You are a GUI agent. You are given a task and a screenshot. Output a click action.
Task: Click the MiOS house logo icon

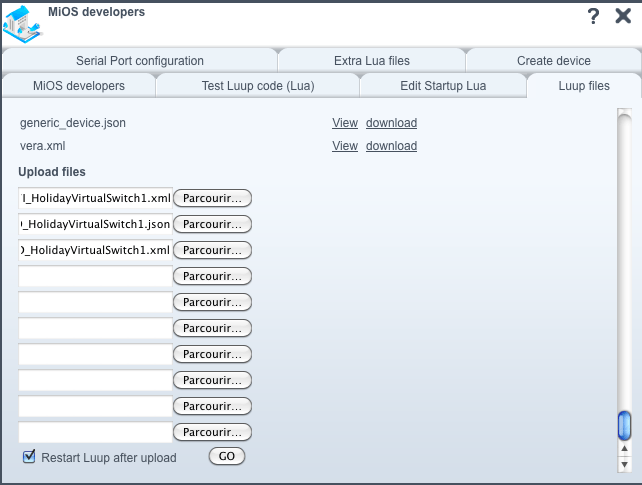click(23, 25)
